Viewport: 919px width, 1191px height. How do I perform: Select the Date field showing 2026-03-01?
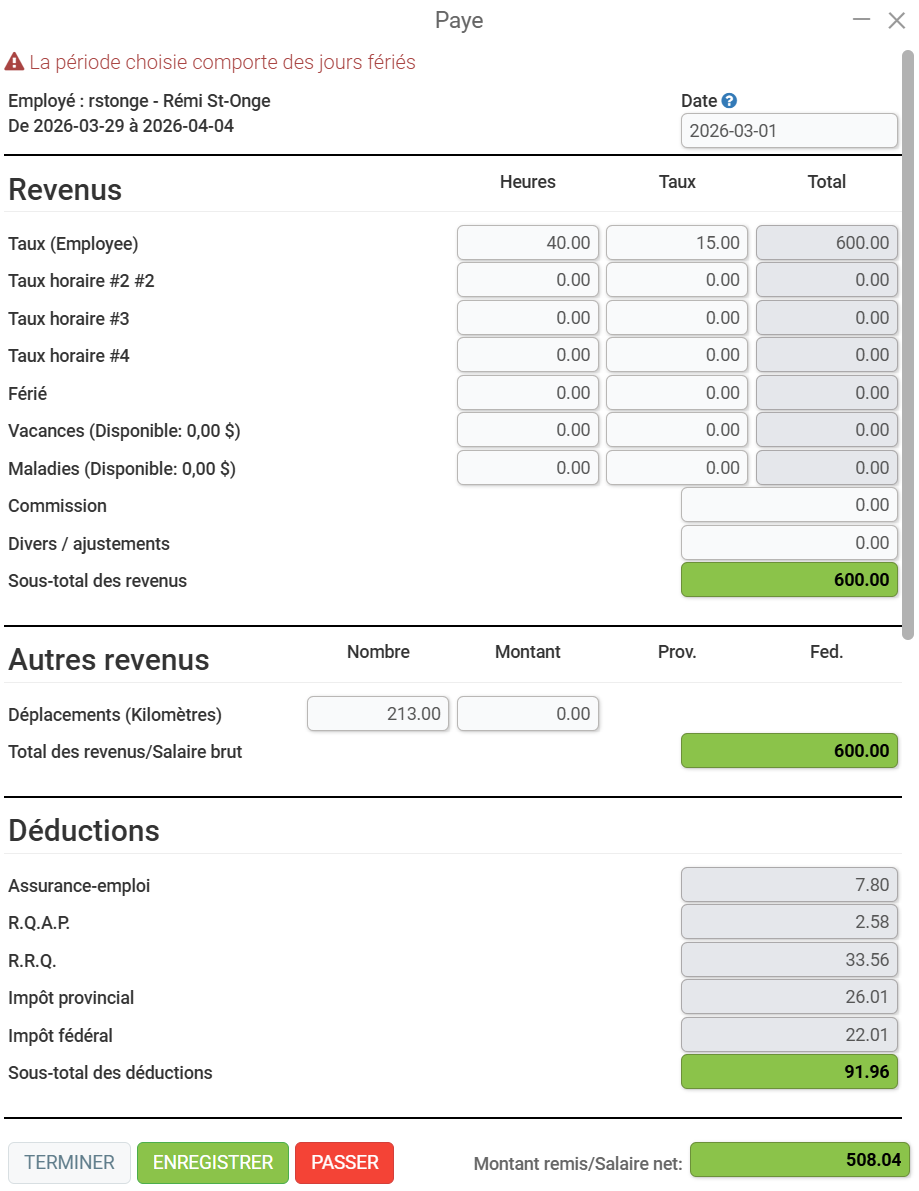789,131
